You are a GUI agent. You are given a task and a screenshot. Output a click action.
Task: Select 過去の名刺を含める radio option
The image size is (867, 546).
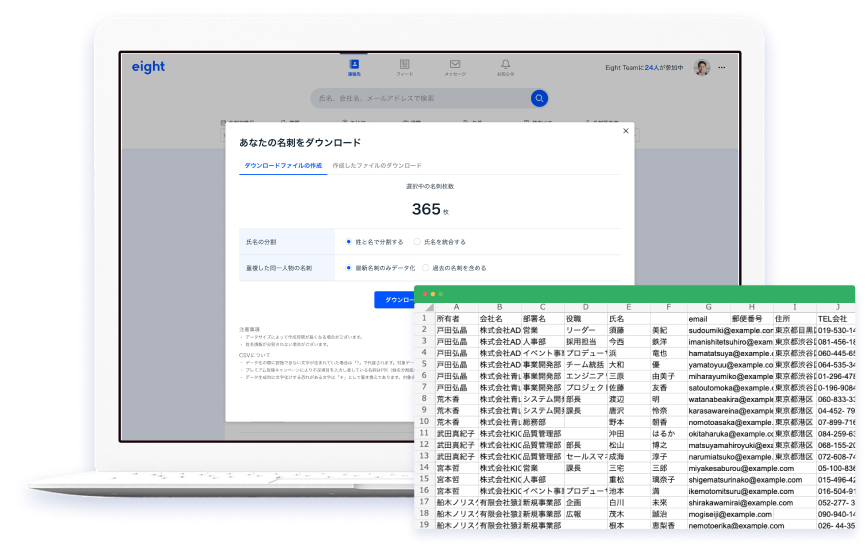425,268
